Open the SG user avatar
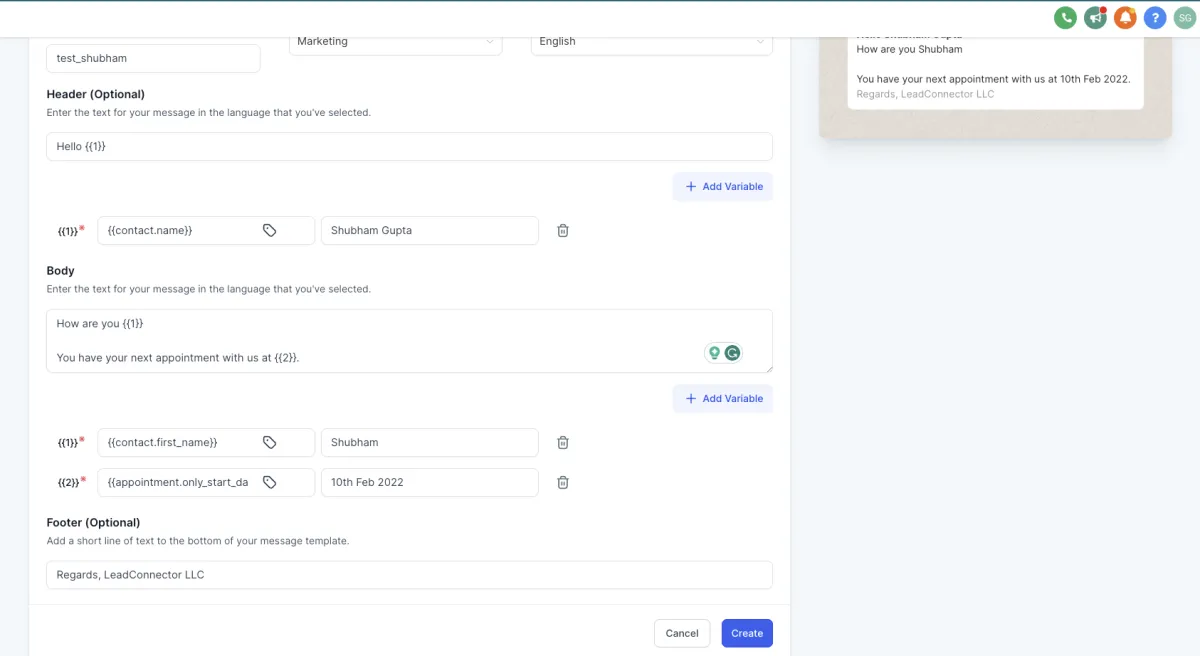Viewport: 1200px width, 656px height. tap(1185, 17)
